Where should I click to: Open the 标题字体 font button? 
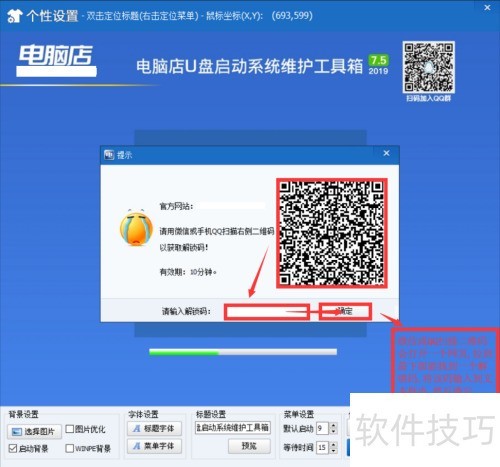(154, 429)
